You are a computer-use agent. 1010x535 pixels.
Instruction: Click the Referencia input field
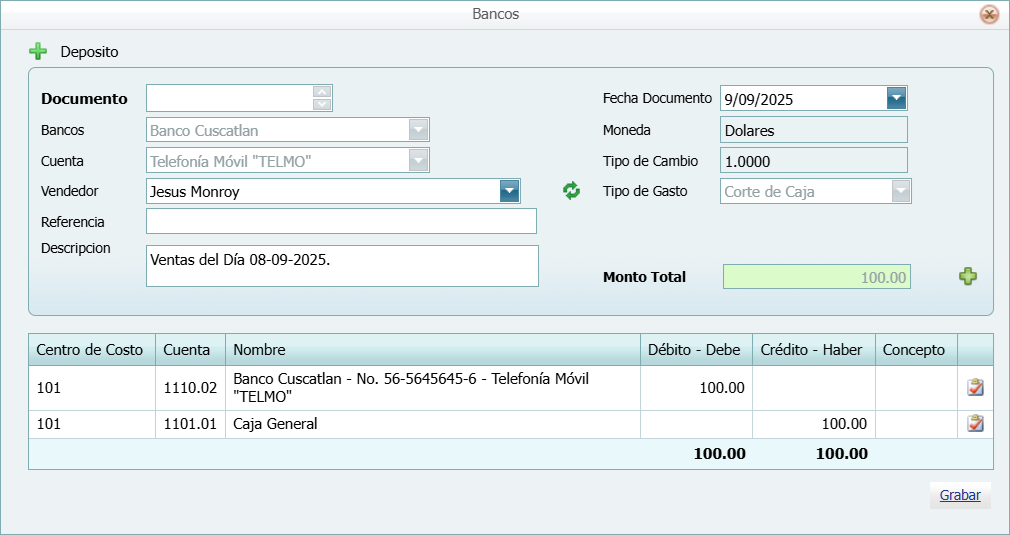[x=341, y=221]
